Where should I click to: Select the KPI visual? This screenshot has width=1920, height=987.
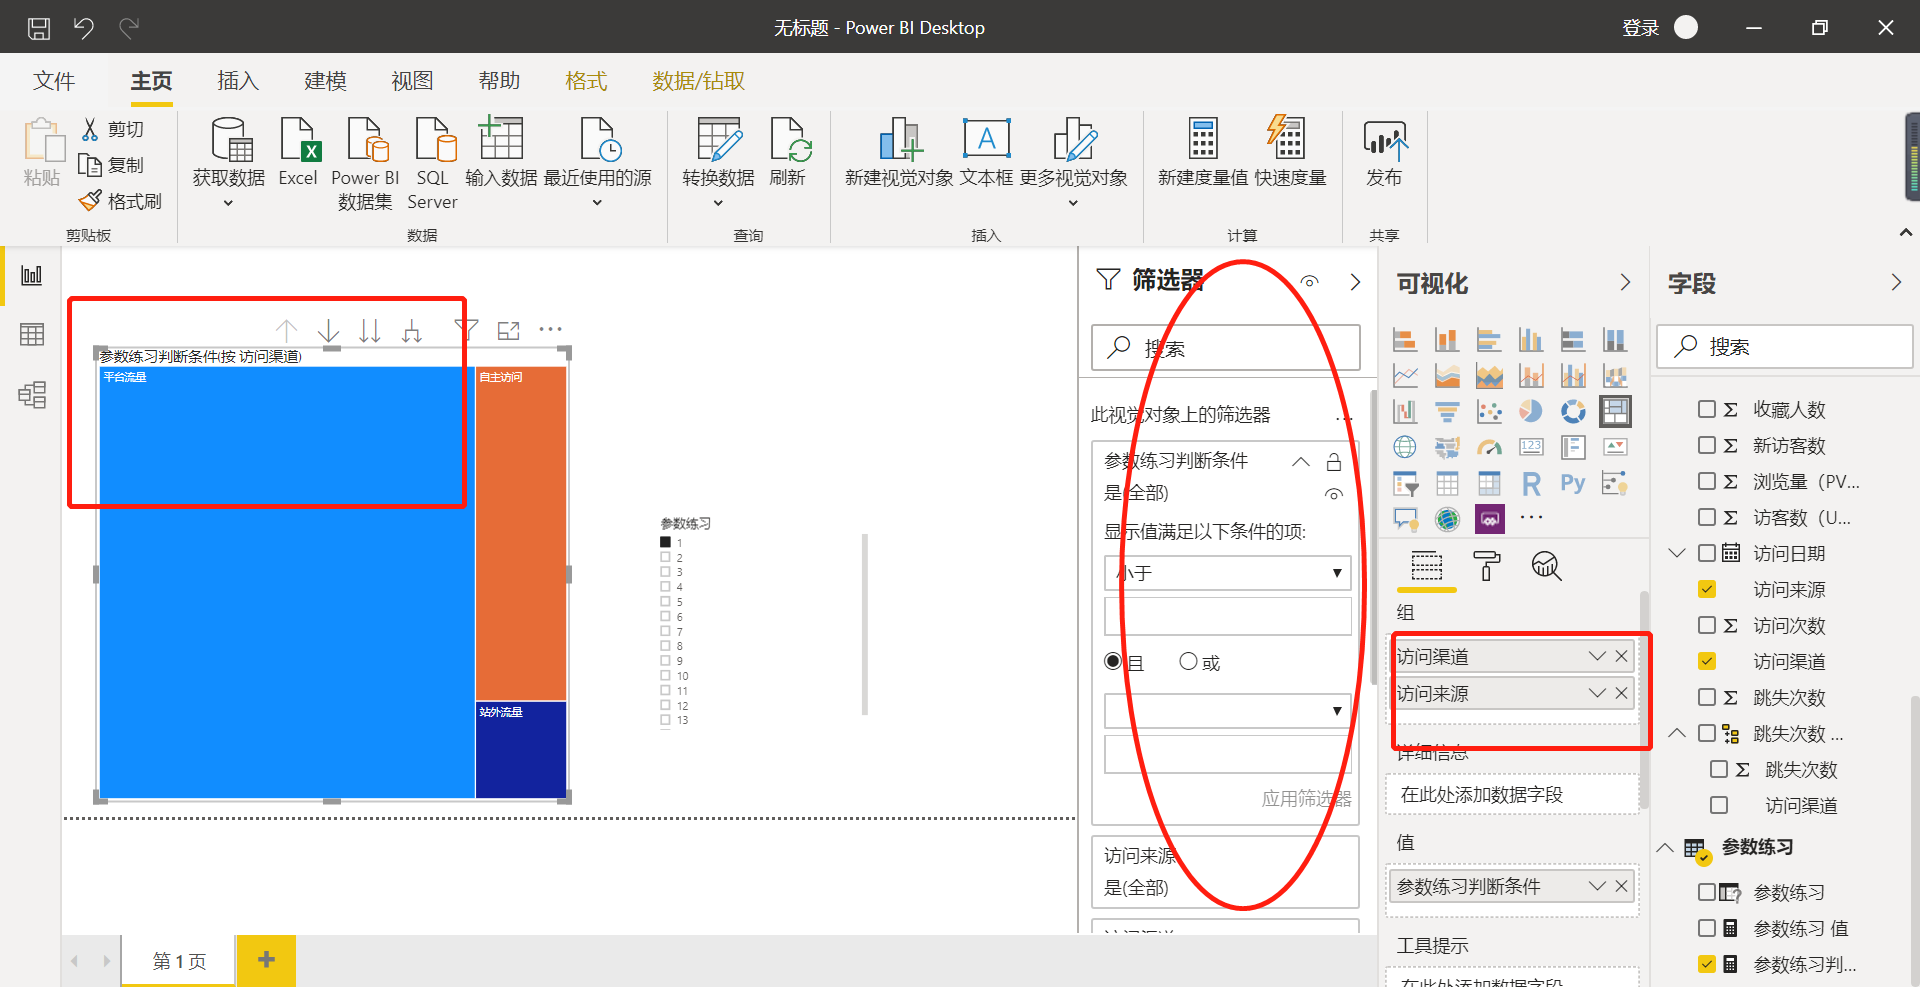click(x=1615, y=447)
